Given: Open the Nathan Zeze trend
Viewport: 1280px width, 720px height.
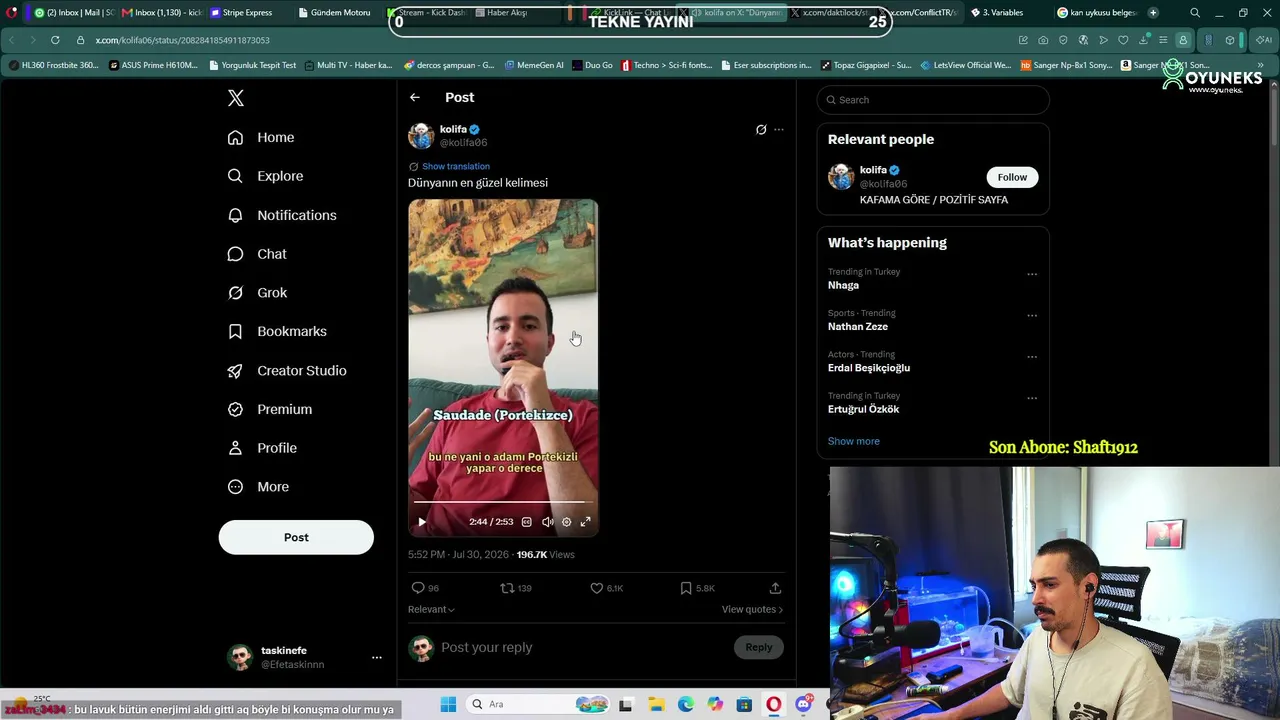Looking at the screenshot, I should [x=858, y=326].
